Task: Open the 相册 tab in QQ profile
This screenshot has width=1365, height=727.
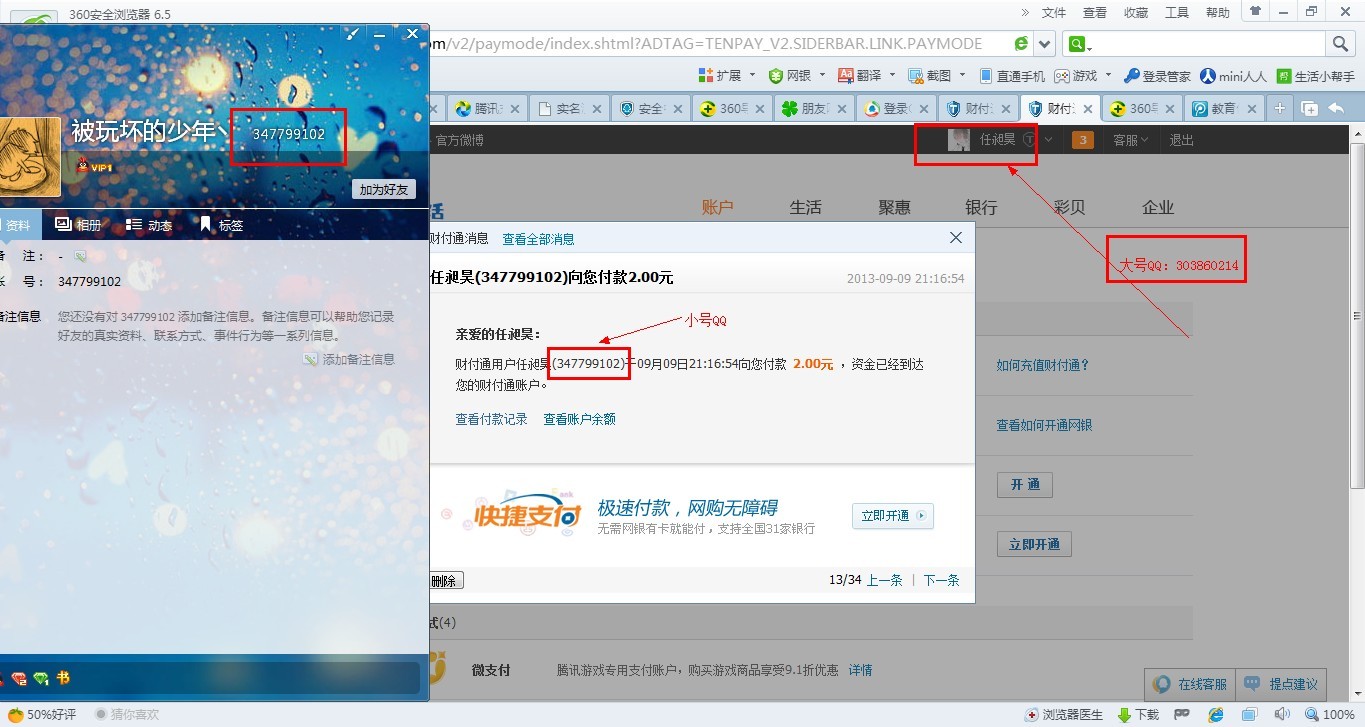Action: click(x=78, y=225)
